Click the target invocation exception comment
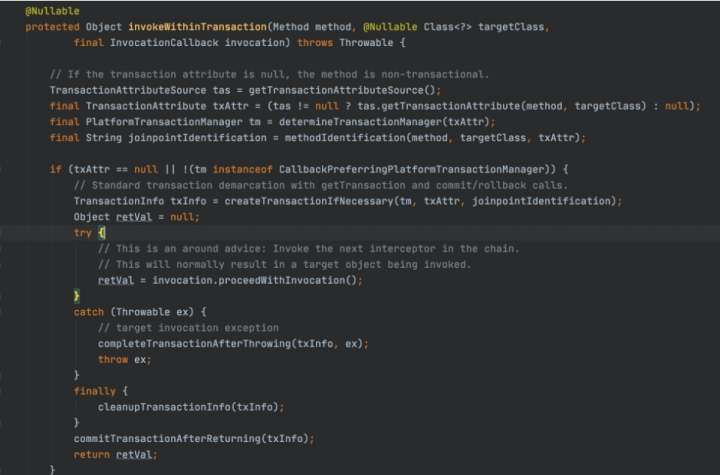Image resolution: width=720 pixels, height=475 pixels. click(188, 328)
